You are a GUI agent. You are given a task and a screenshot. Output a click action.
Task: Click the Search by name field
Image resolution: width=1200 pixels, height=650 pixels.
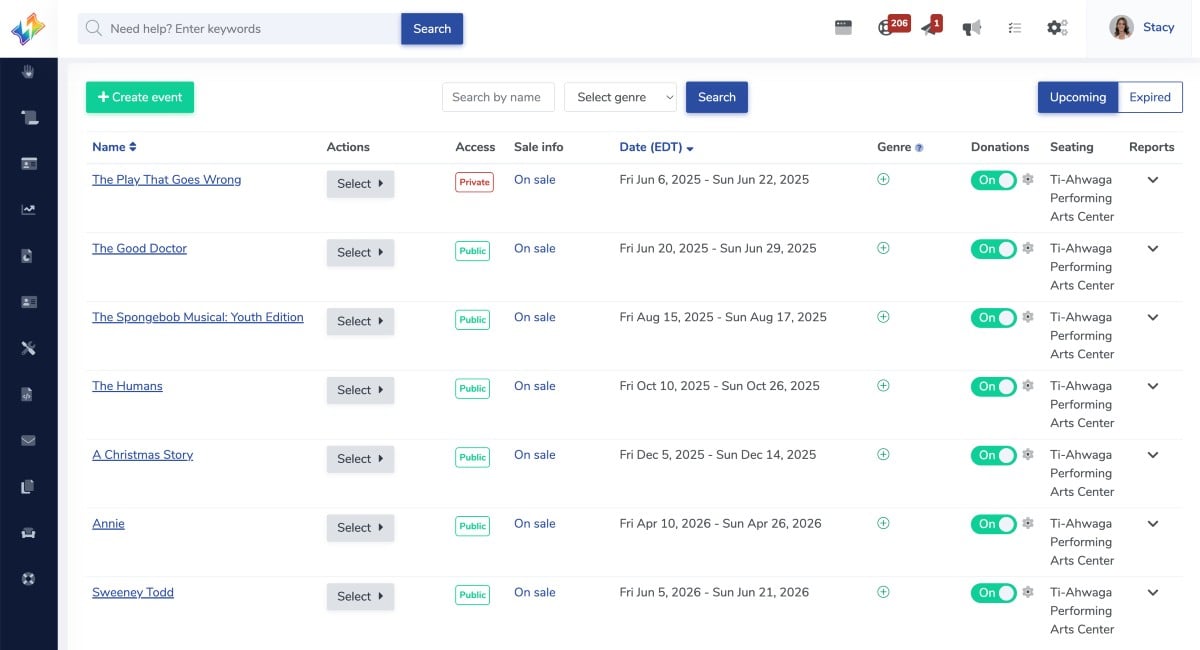click(497, 97)
